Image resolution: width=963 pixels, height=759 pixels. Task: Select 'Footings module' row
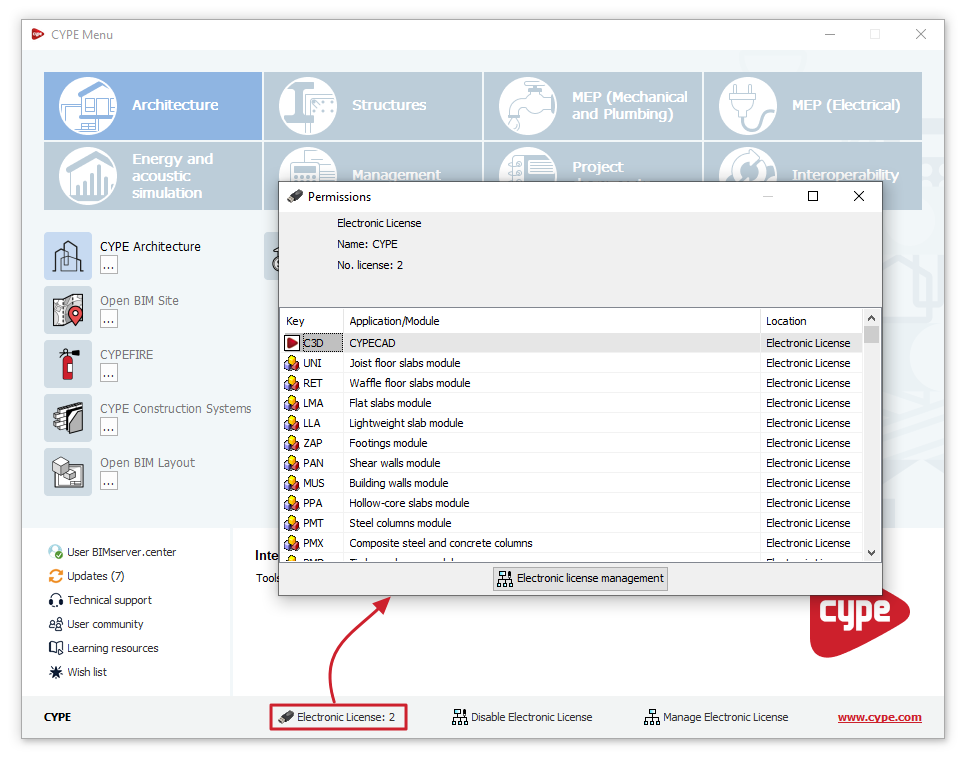(571, 443)
